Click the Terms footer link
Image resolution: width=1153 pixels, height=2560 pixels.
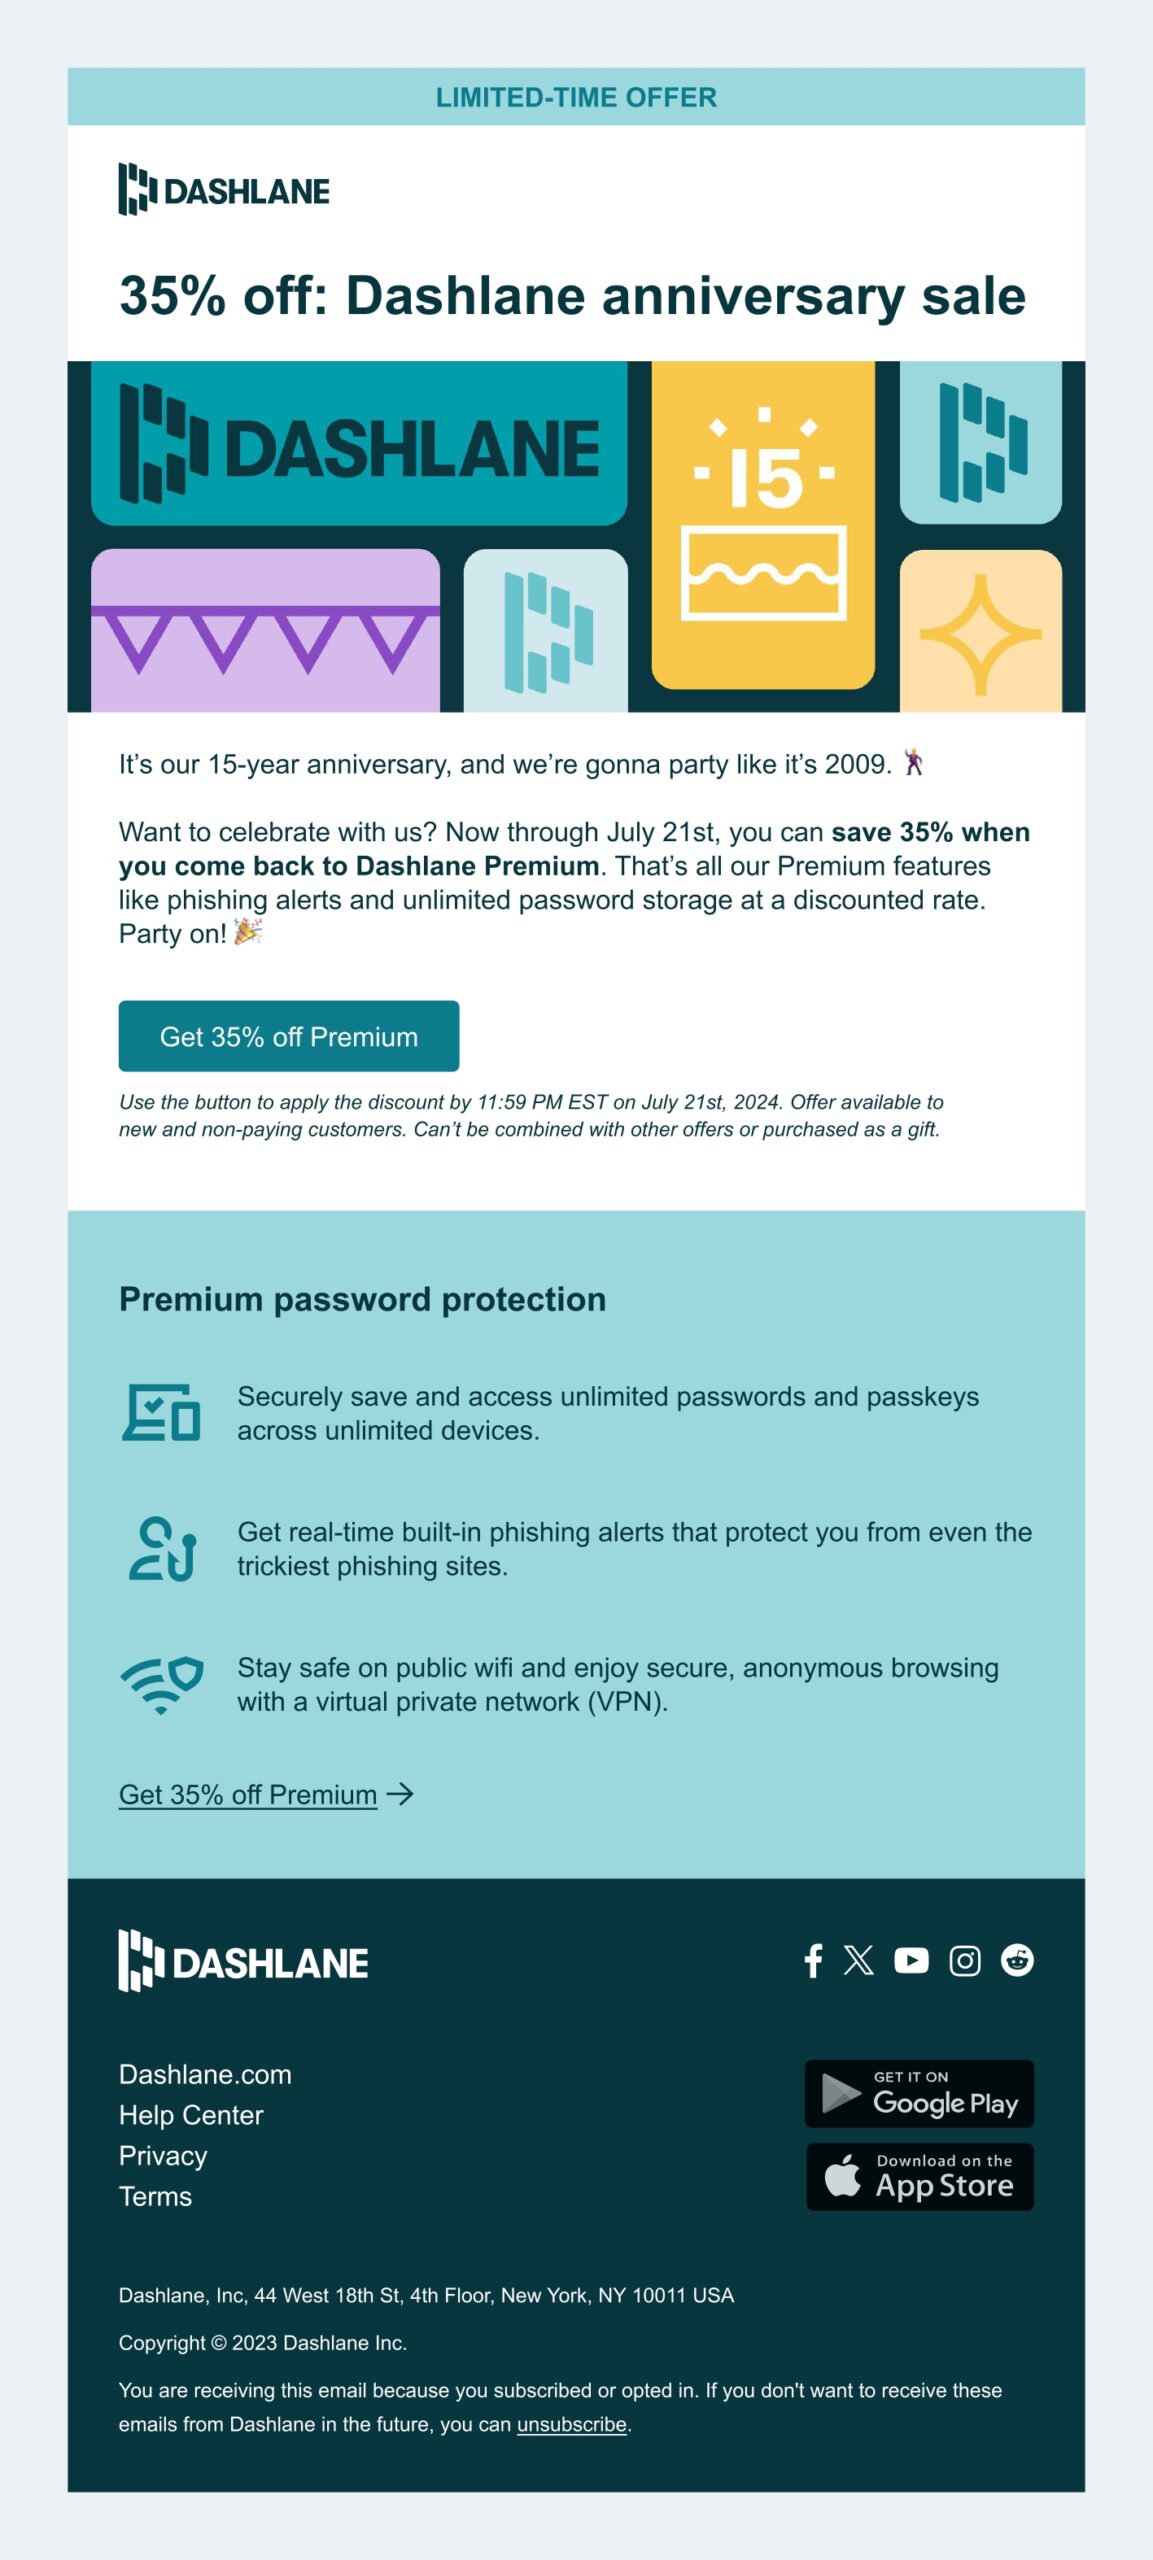(155, 2196)
